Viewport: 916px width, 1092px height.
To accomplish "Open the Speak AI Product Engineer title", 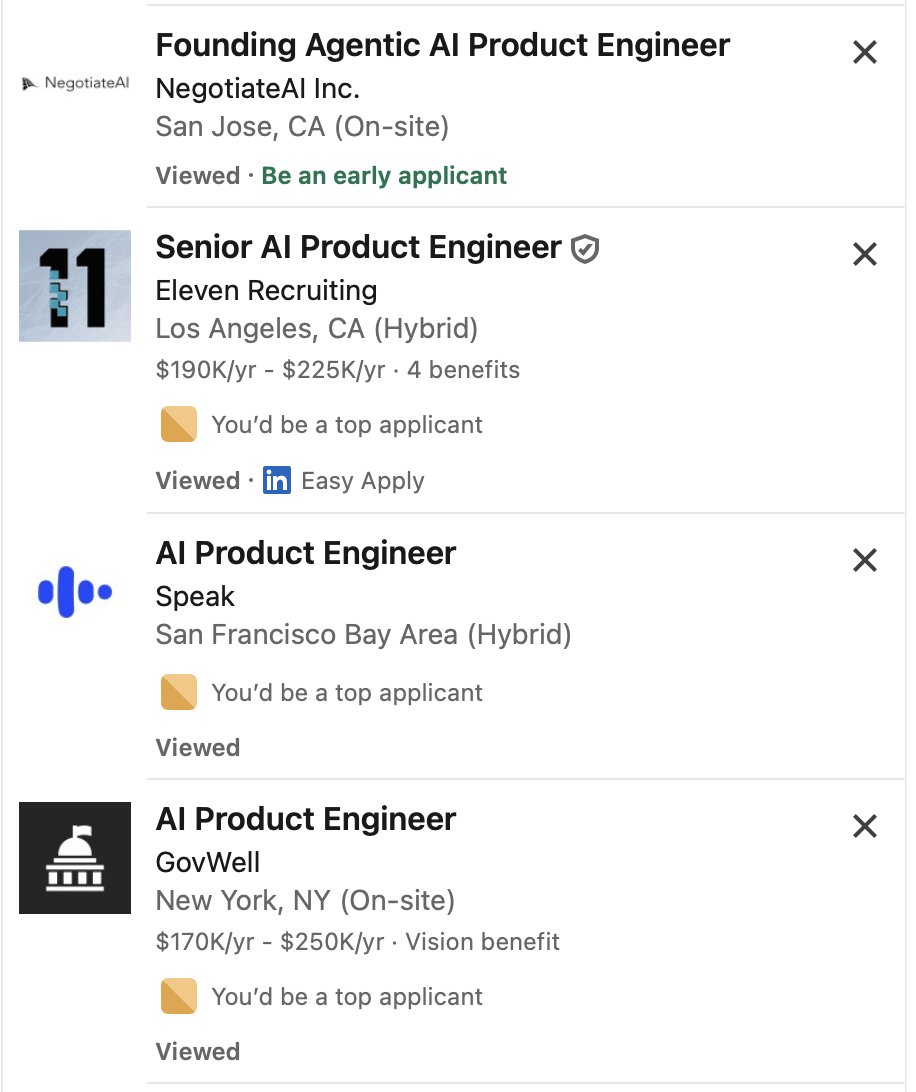I will (x=305, y=553).
